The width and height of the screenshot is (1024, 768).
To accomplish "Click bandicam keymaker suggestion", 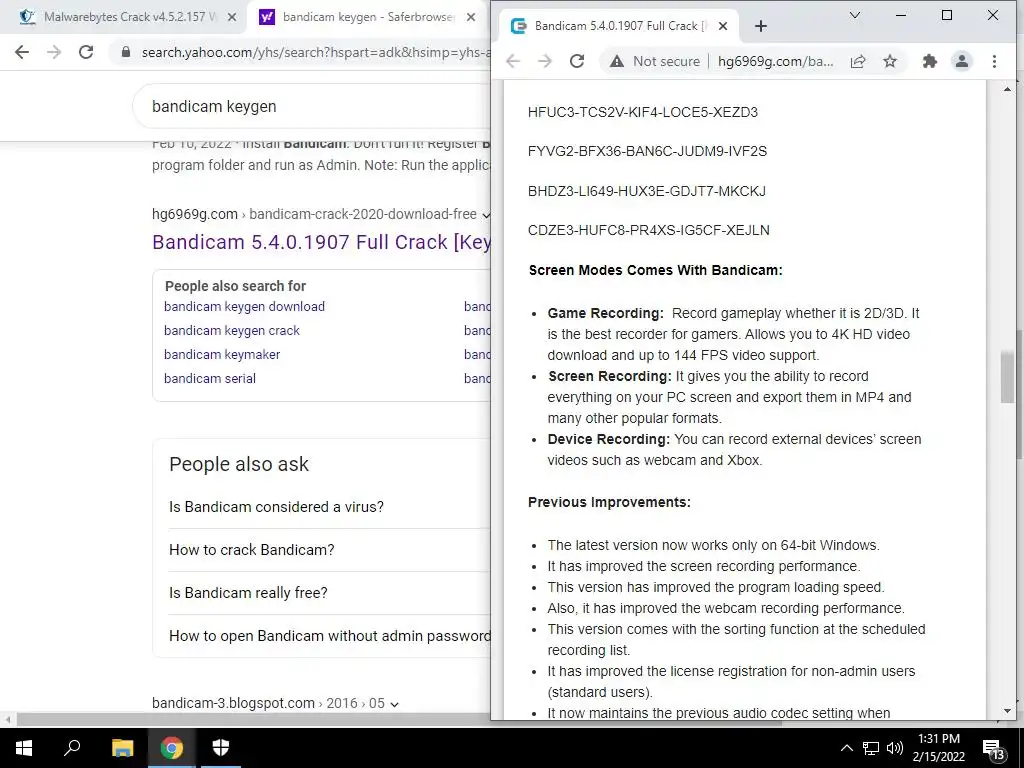I will point(222,355).
